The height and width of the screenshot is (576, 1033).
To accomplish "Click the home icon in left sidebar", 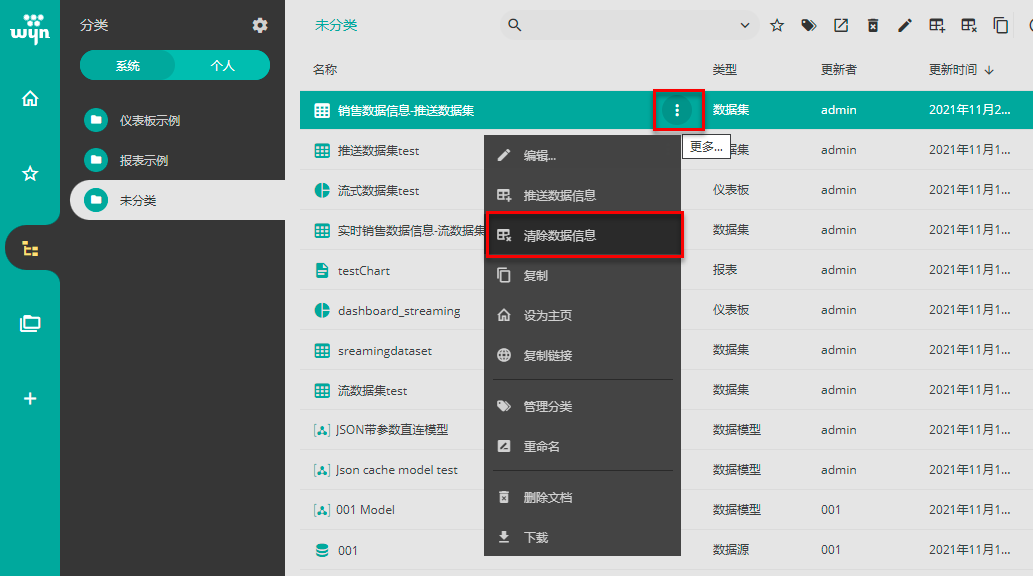I will [x=30, y=98].
